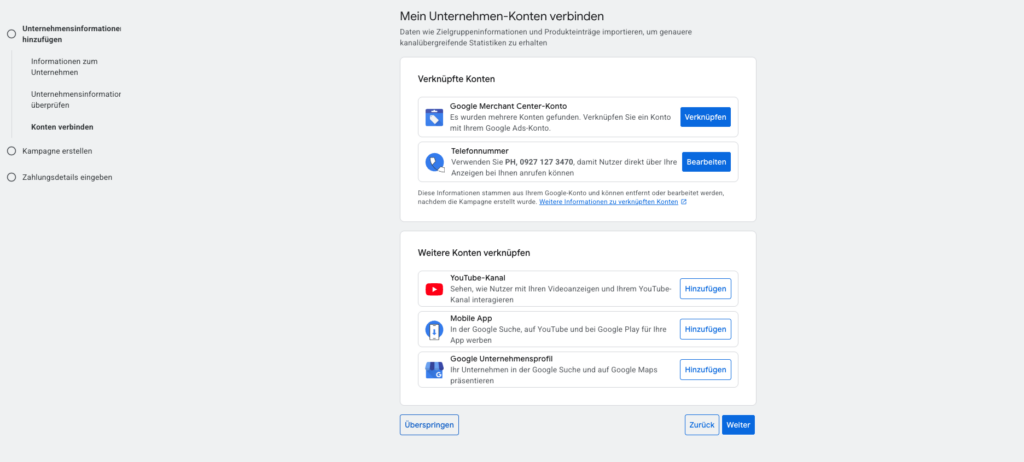Image resolution: width=1024 pixels, height=462 pixels.
Task: Select the Kampagne erstellen step circle
Action: [11, 151]
